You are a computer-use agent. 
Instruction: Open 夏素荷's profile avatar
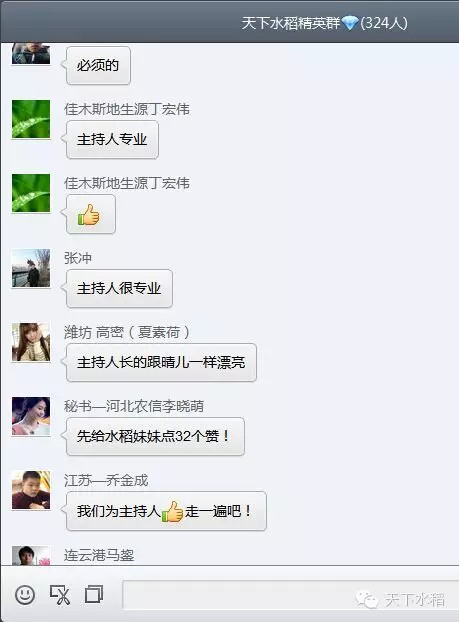pyautogui.click(x=31, y=342)
